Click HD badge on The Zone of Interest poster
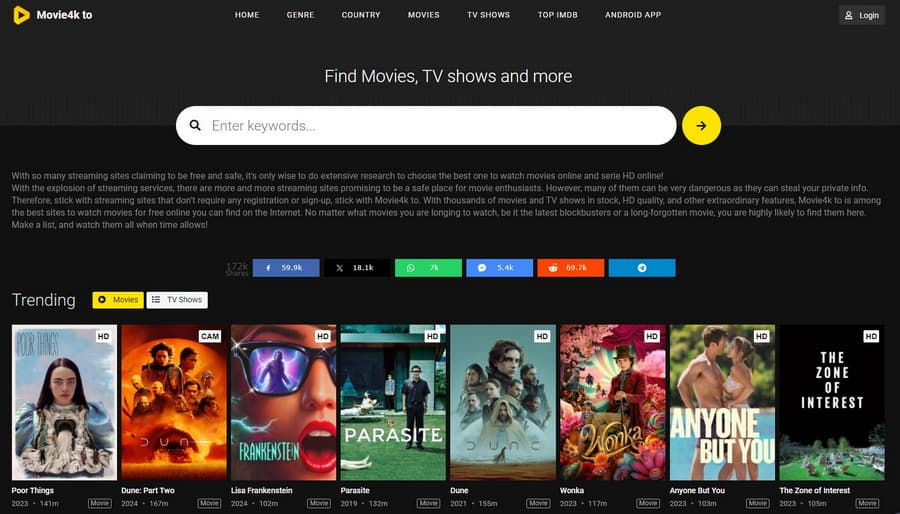 point(871,337)
